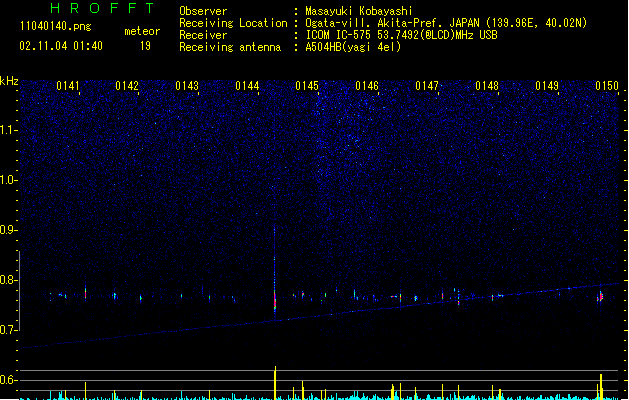
Task: Select the A504HB(yagi 4el) antenna text
Action: point(353,47)
